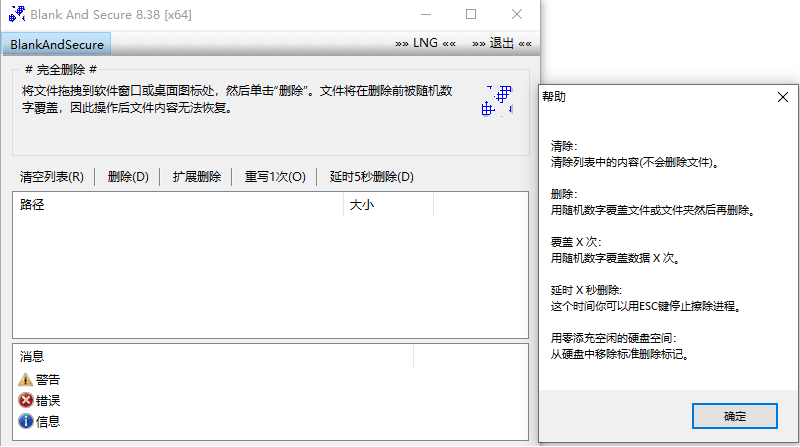Open the BlankAndSecure menu
This screenshot has height=447, width=800.
pyautogui.click(x=56, y=44)
